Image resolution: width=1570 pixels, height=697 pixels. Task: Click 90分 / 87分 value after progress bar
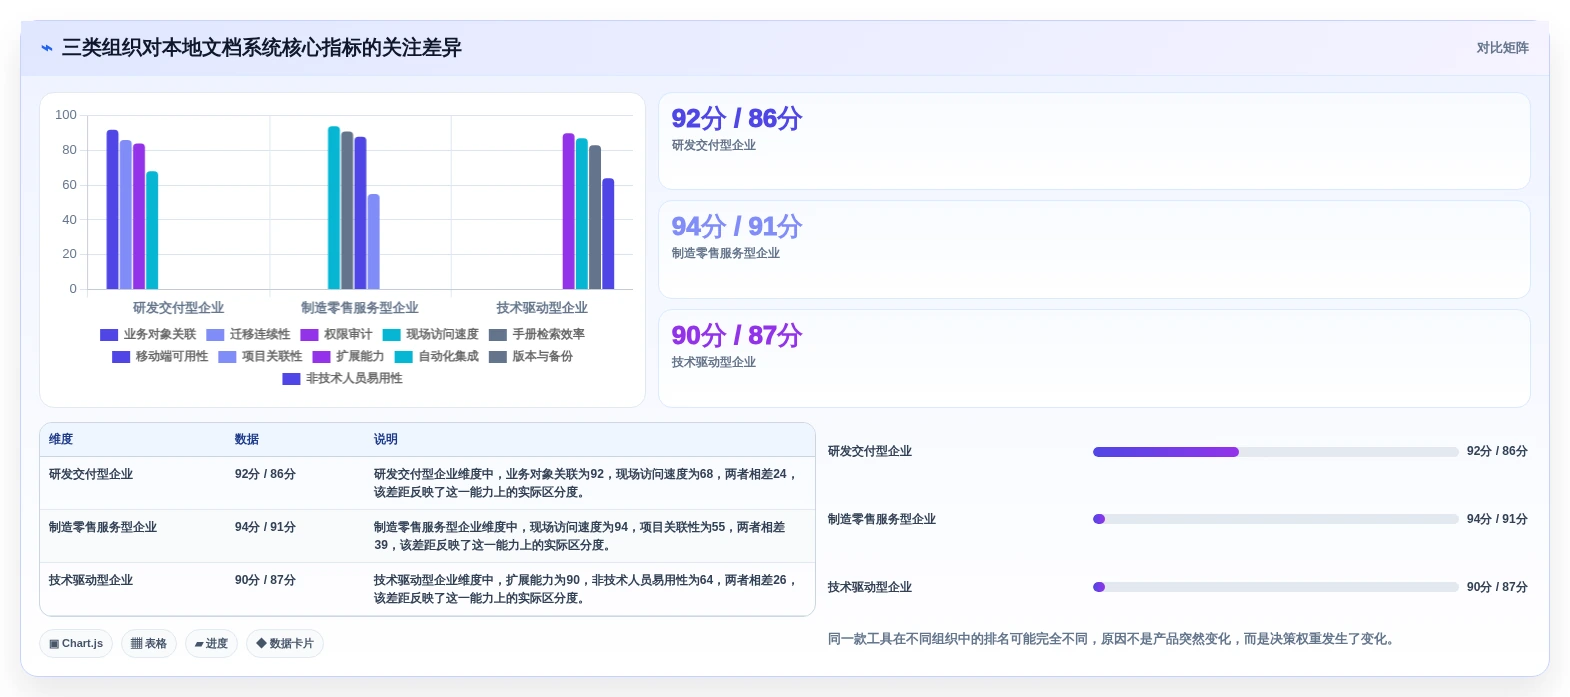click(x=1497, y=587)
